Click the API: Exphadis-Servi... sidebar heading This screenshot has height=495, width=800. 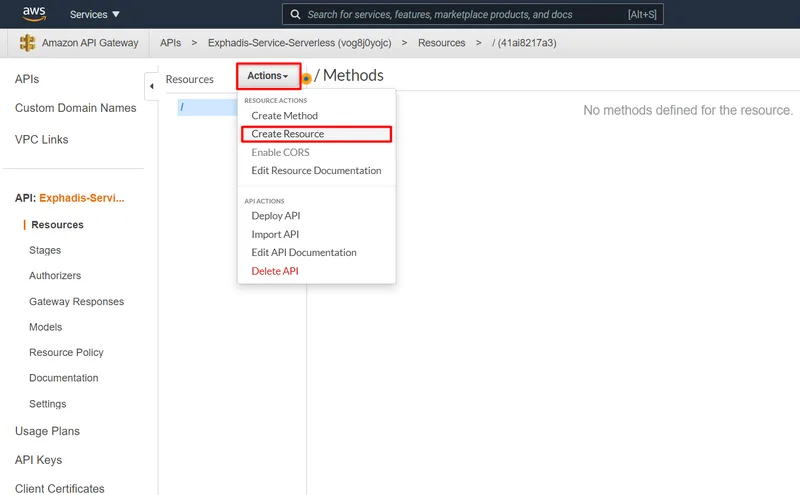click(69, 198)
